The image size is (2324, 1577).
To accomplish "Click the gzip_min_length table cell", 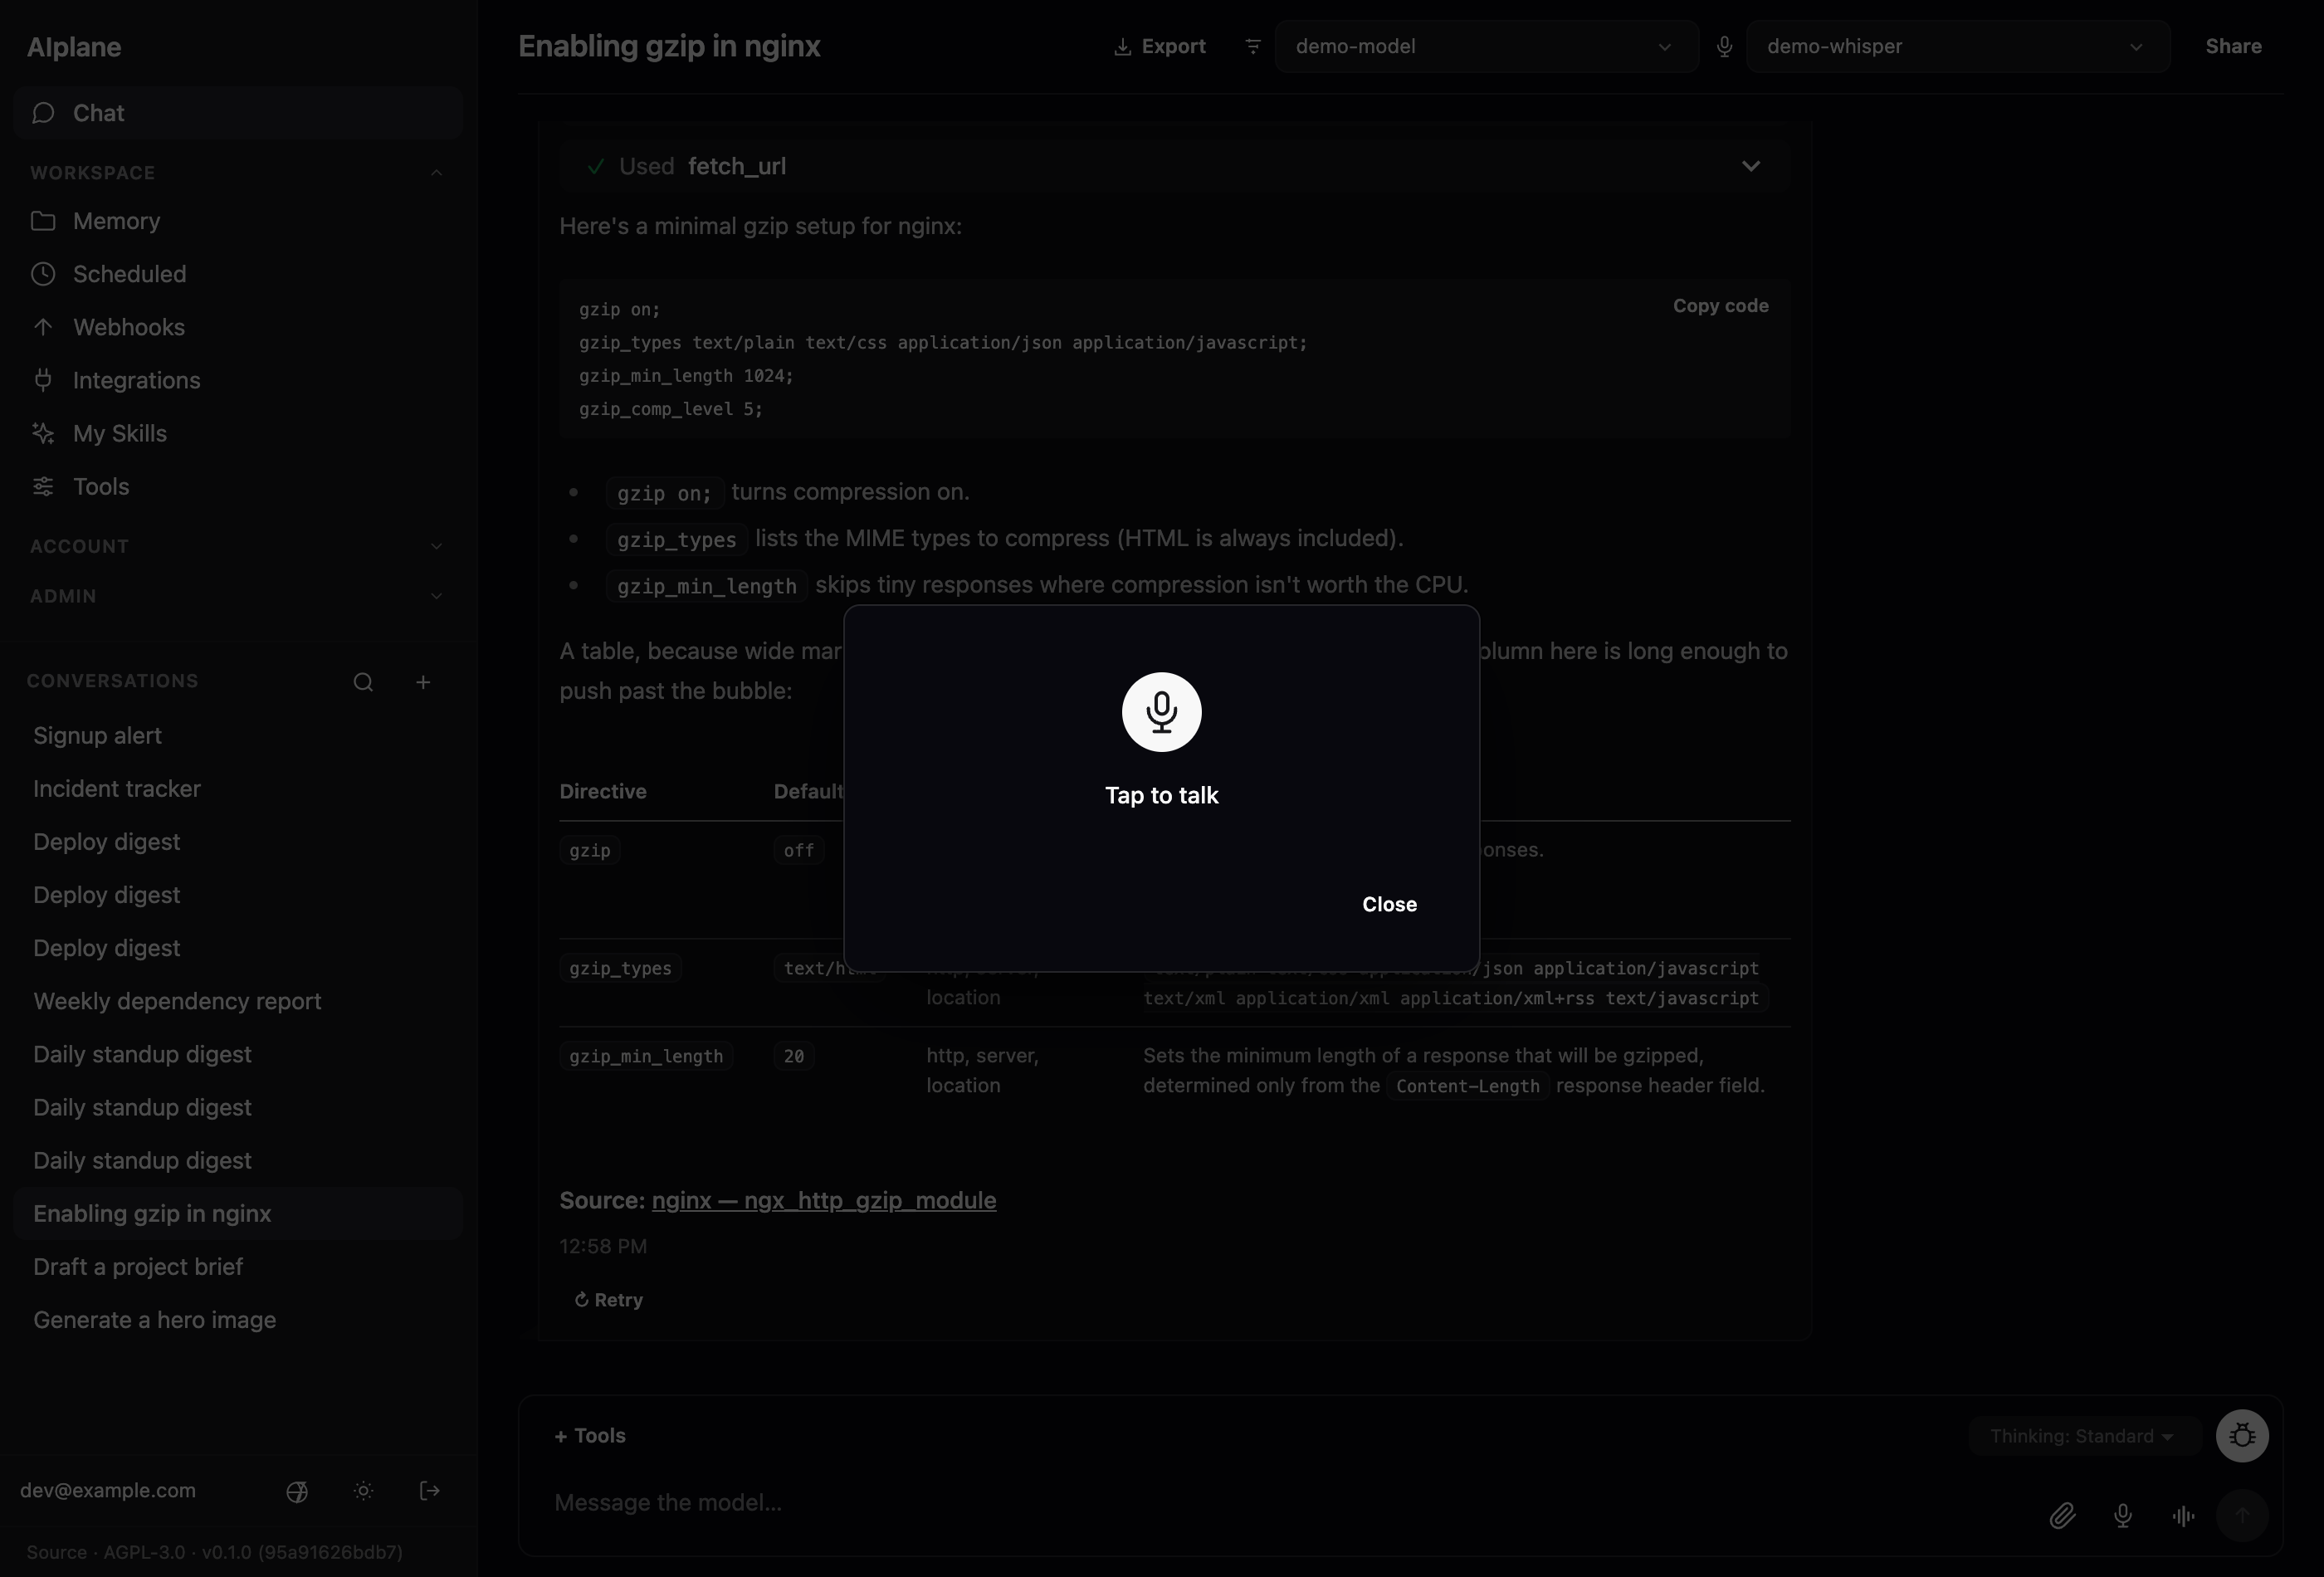I will [x=646, y=1056].
